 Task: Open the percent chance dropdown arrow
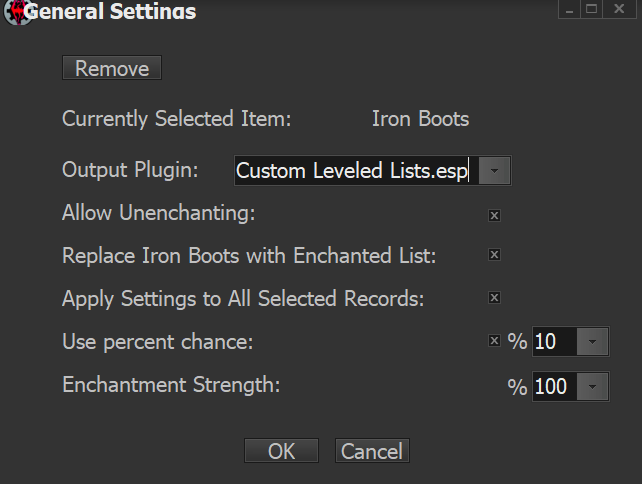click(x=592, y=342)
